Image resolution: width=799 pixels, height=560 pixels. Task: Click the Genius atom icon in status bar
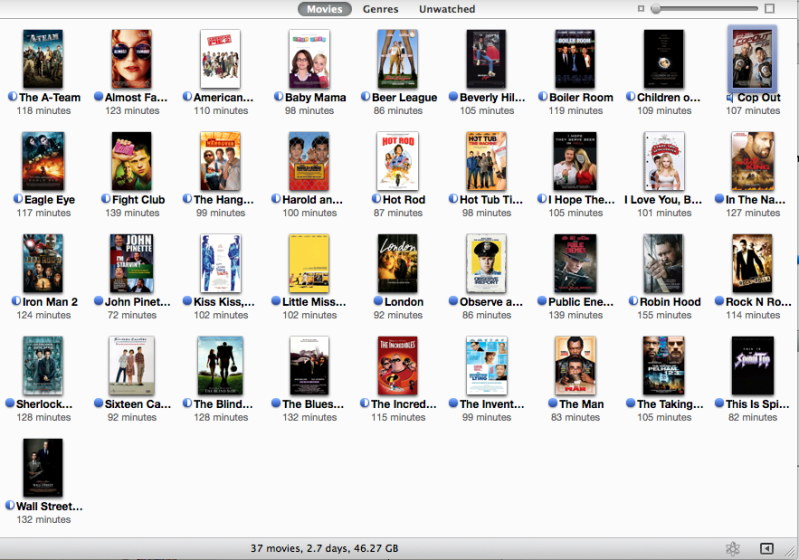point(733,548)
